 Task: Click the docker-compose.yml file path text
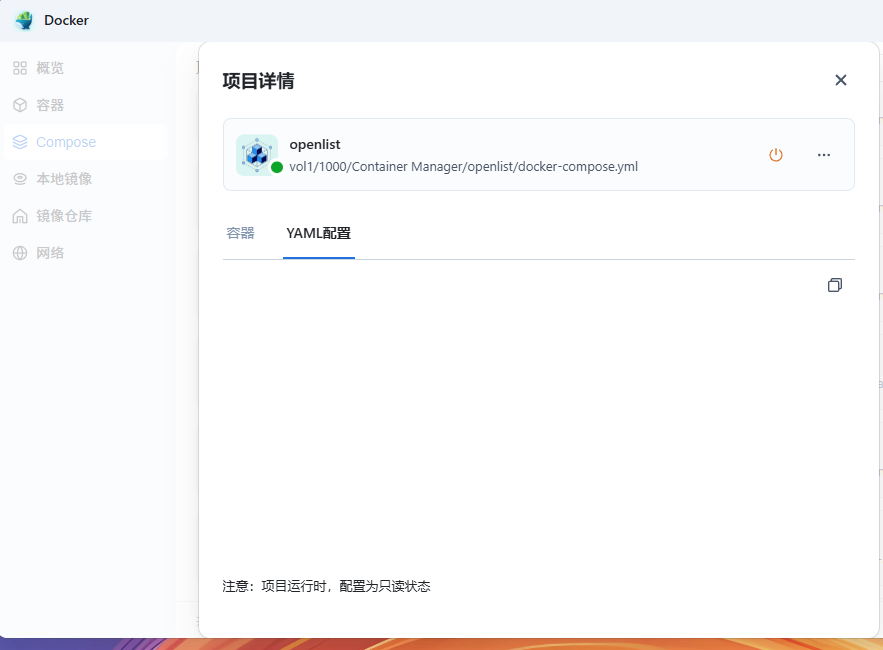463,167
